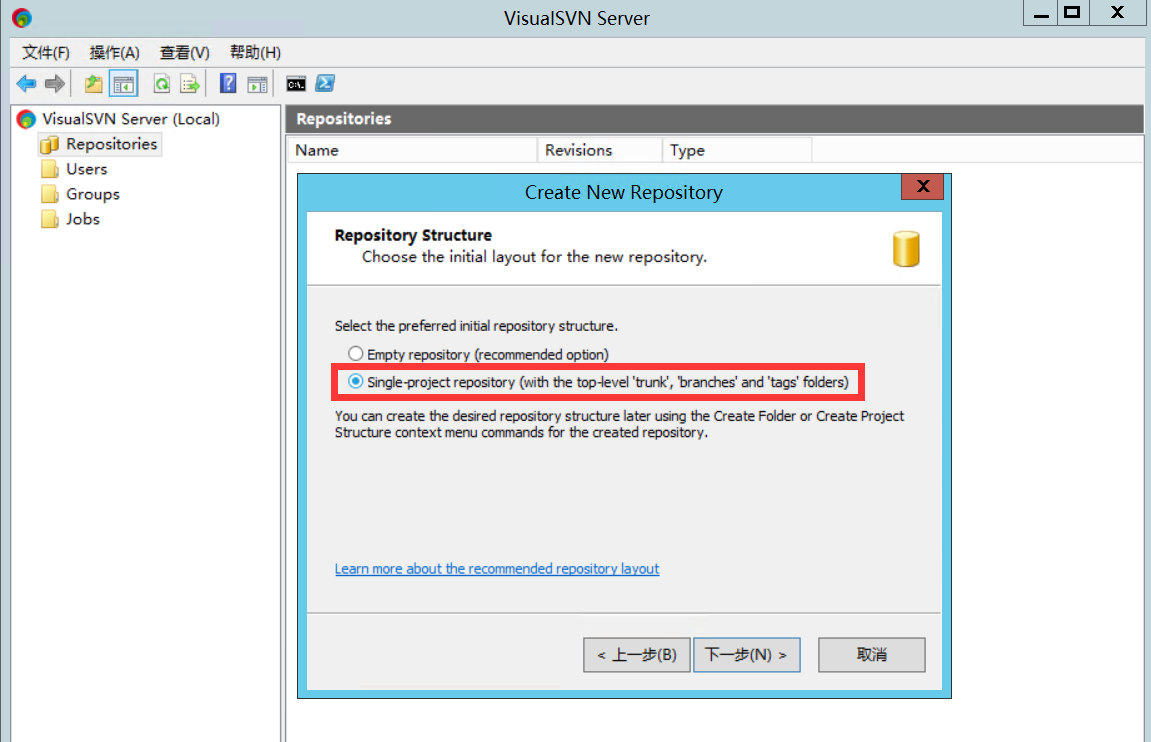Click the Refresh toolbar icon

pyautogui.click(x=161, y=84)
